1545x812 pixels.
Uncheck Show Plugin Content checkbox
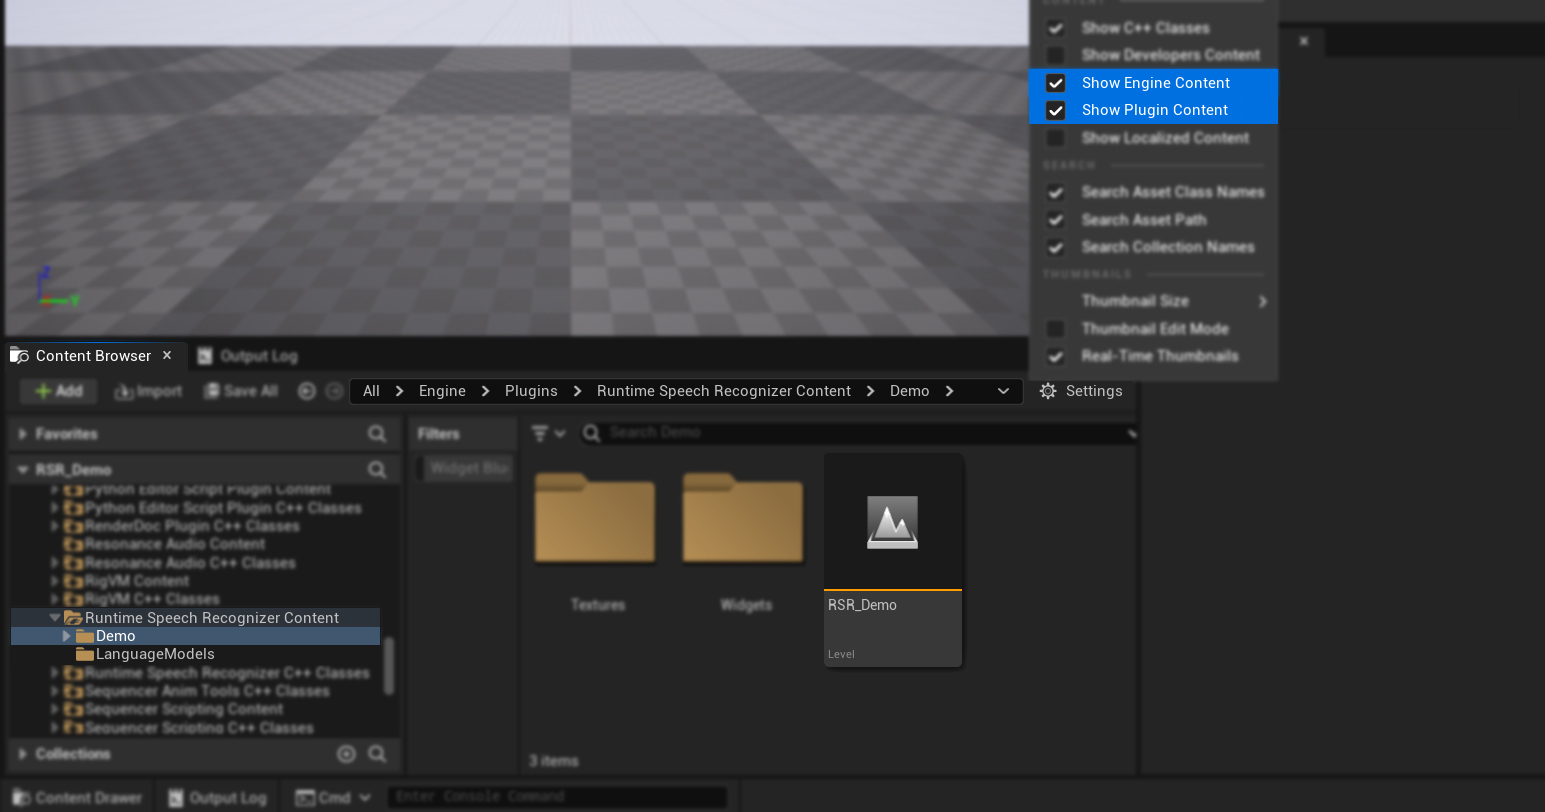[x=1055, y=110]
